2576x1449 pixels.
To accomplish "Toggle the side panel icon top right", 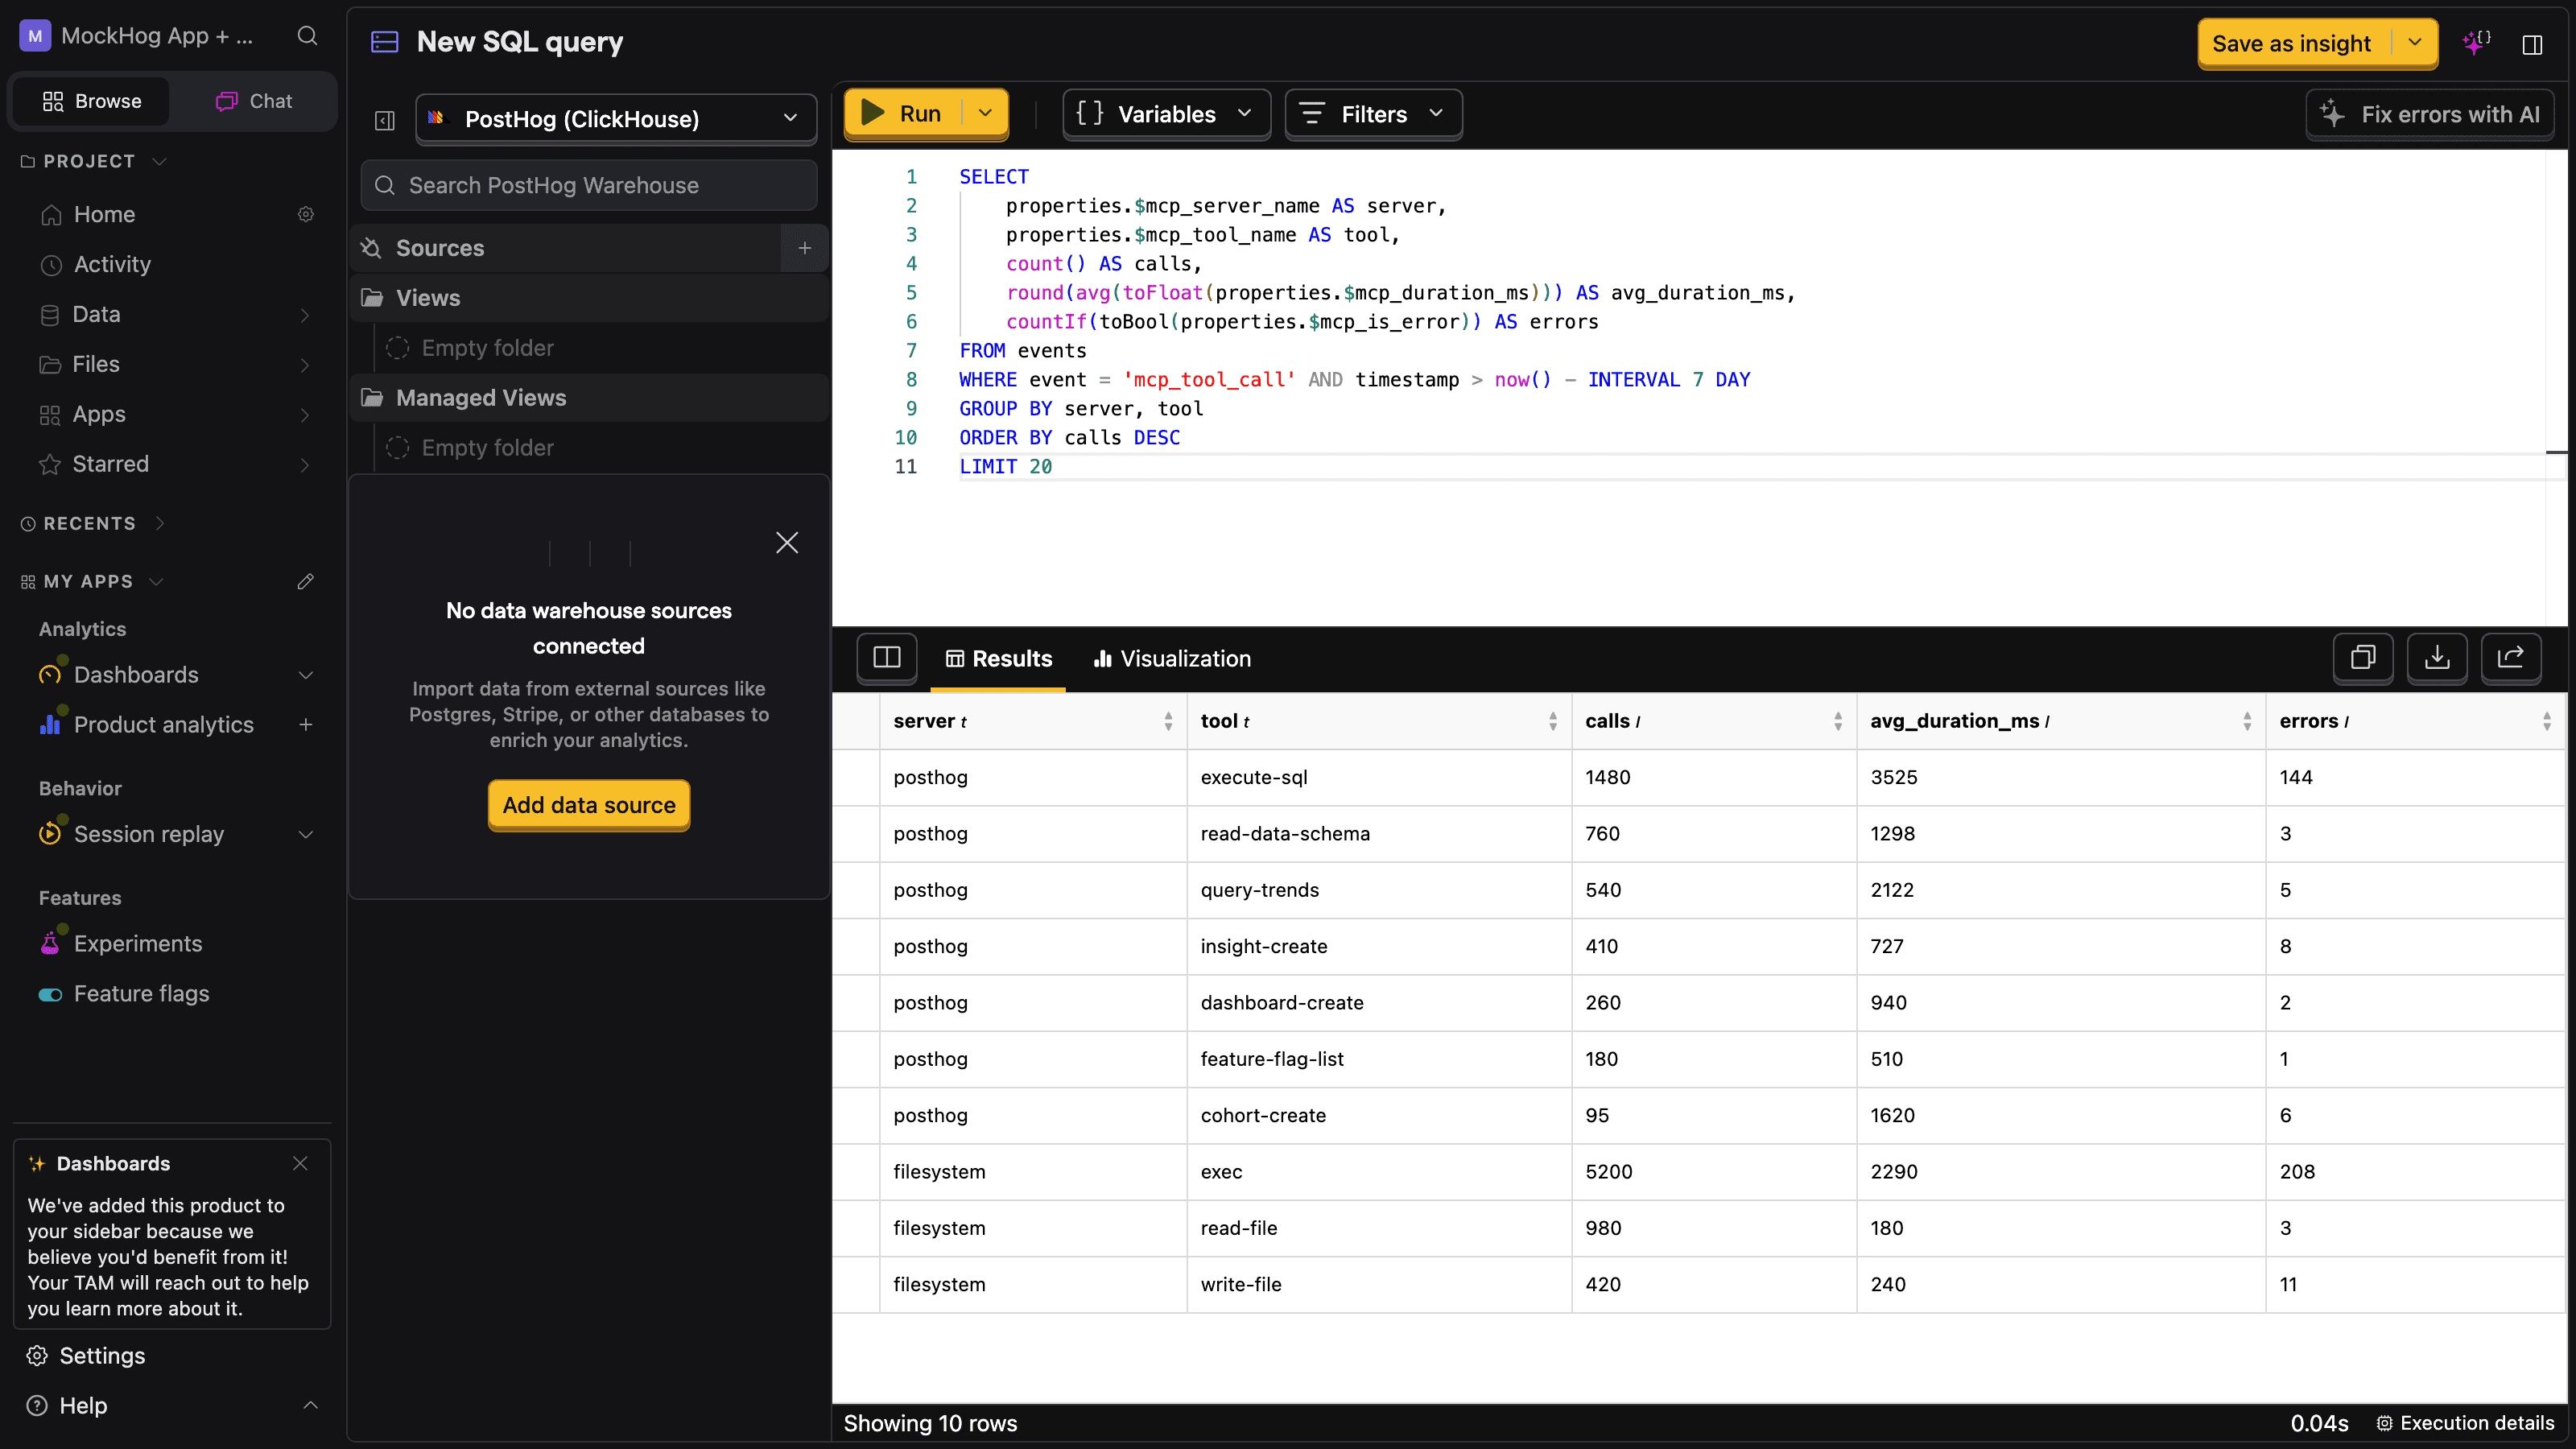I will (2532, 45).
